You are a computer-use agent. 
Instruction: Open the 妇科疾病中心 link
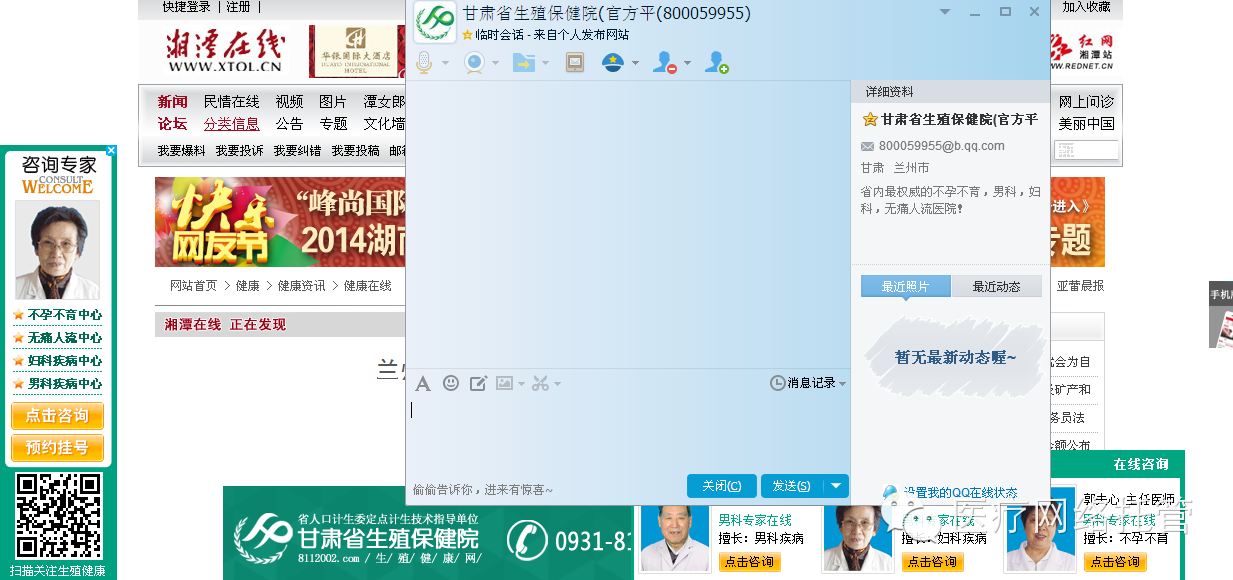pos(64,361)
